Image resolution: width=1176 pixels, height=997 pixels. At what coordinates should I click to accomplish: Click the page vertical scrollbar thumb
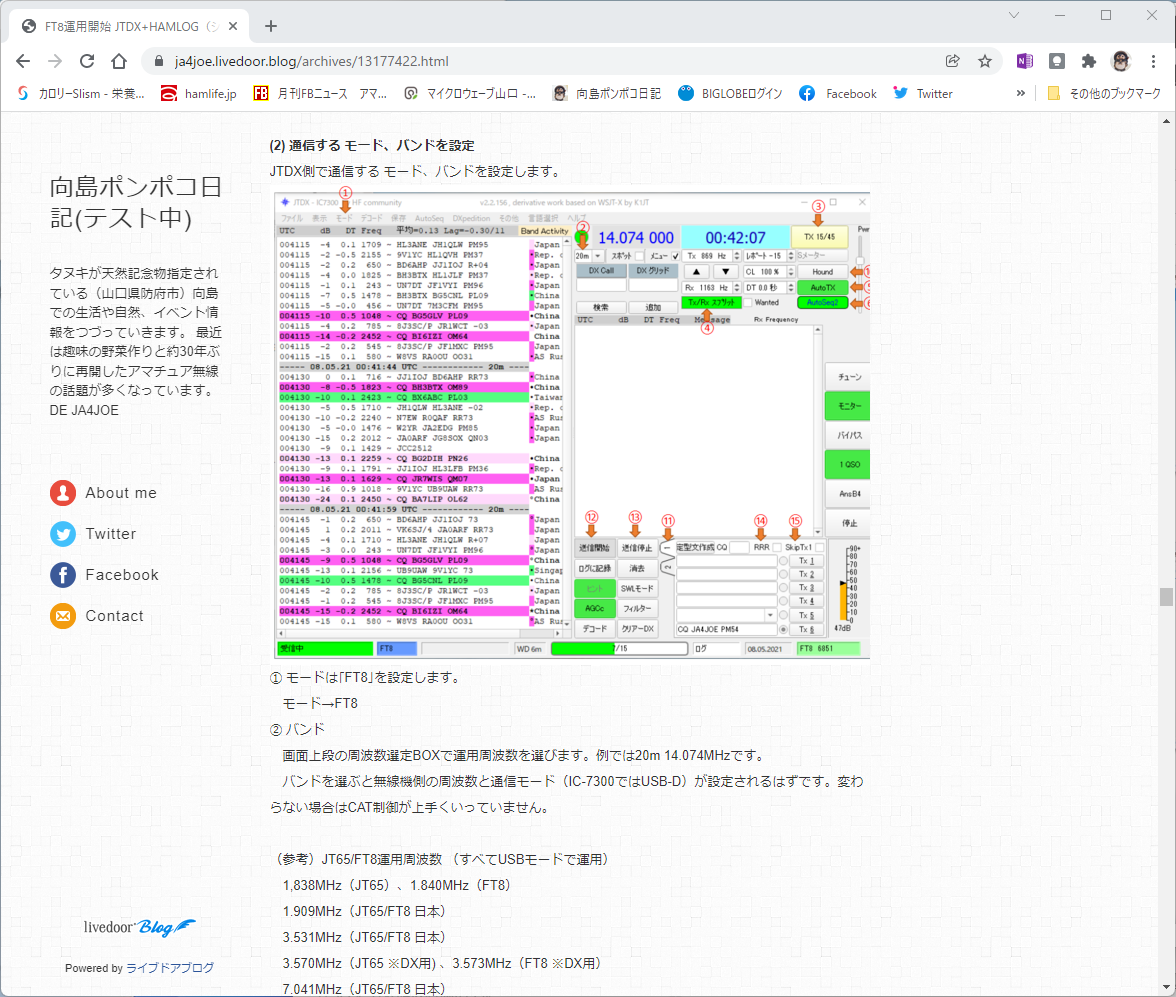[1166, 597]
